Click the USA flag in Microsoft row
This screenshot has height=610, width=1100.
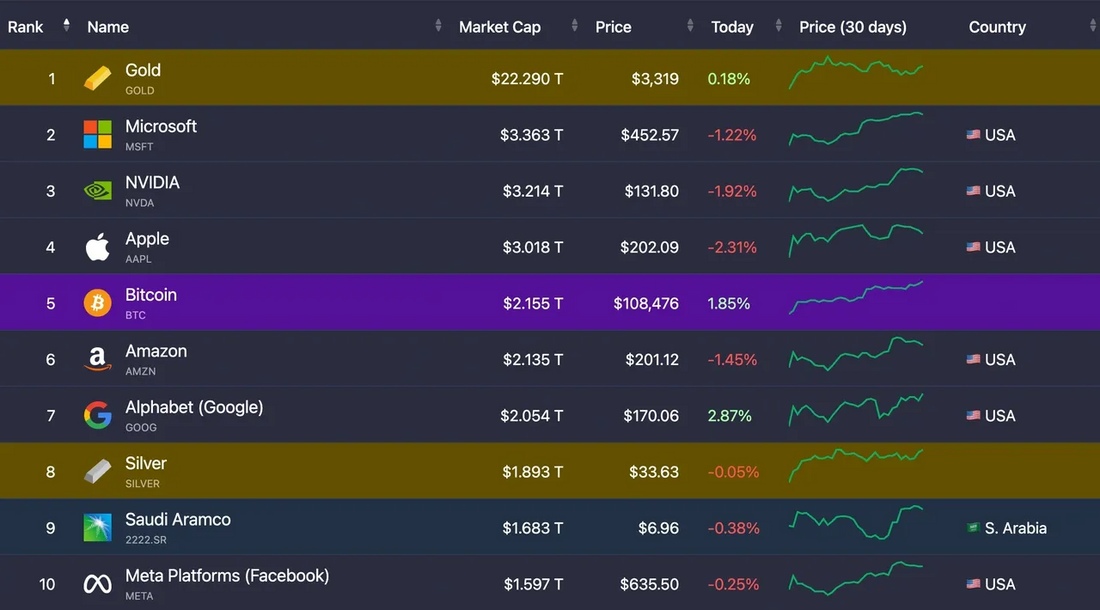[973, 135]
